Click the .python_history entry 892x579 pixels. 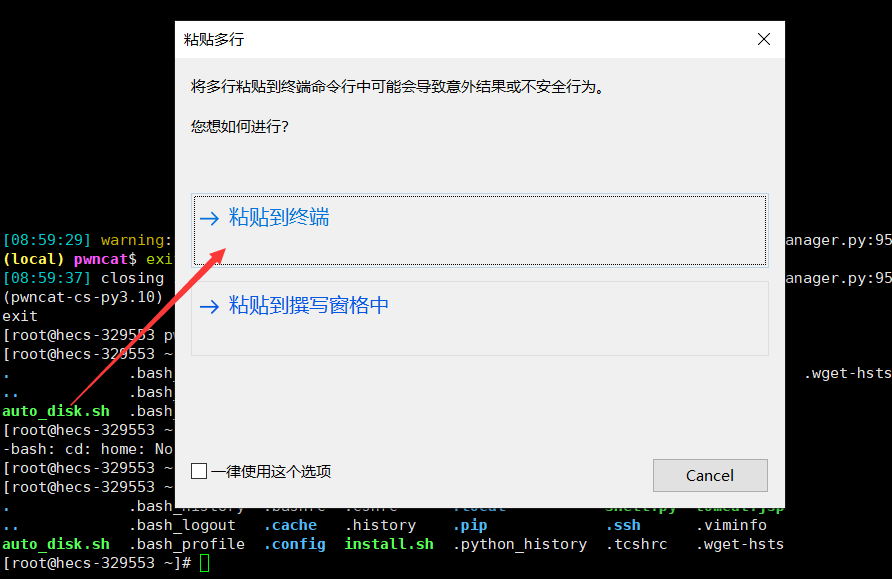[x=520, y=543]
